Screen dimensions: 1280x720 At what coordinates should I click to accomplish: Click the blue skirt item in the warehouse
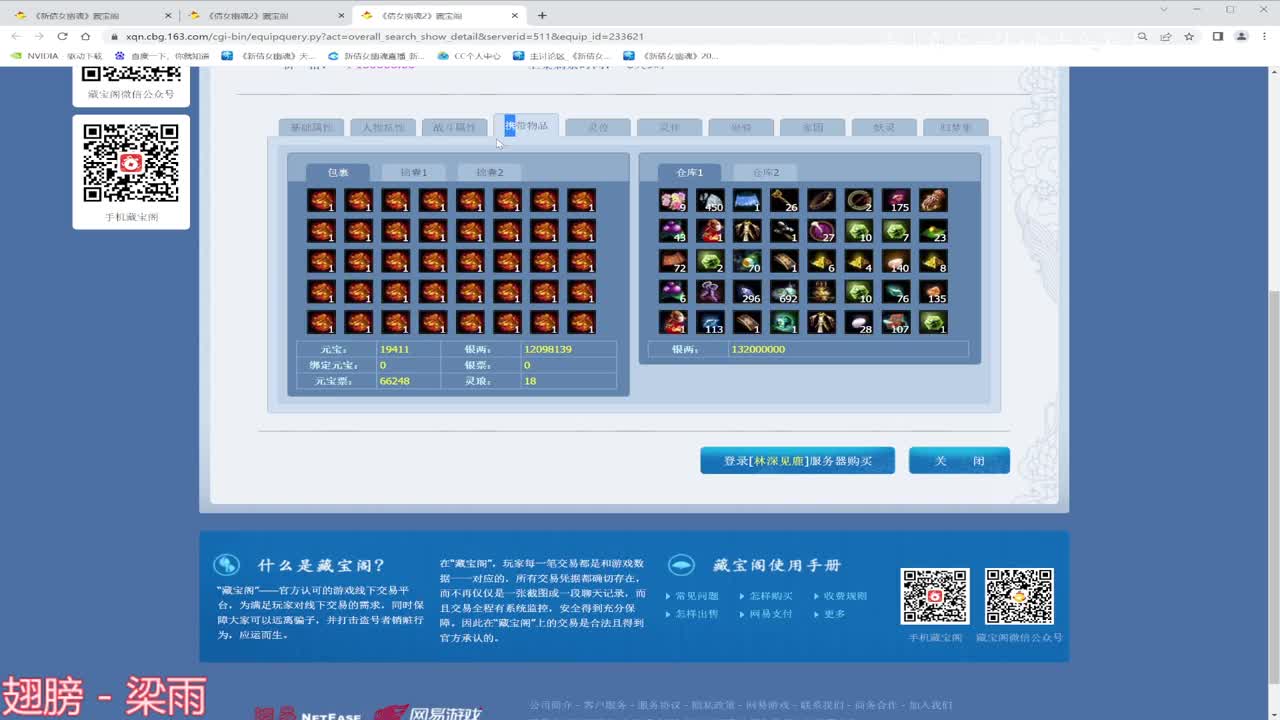click(x=746, y=199)
